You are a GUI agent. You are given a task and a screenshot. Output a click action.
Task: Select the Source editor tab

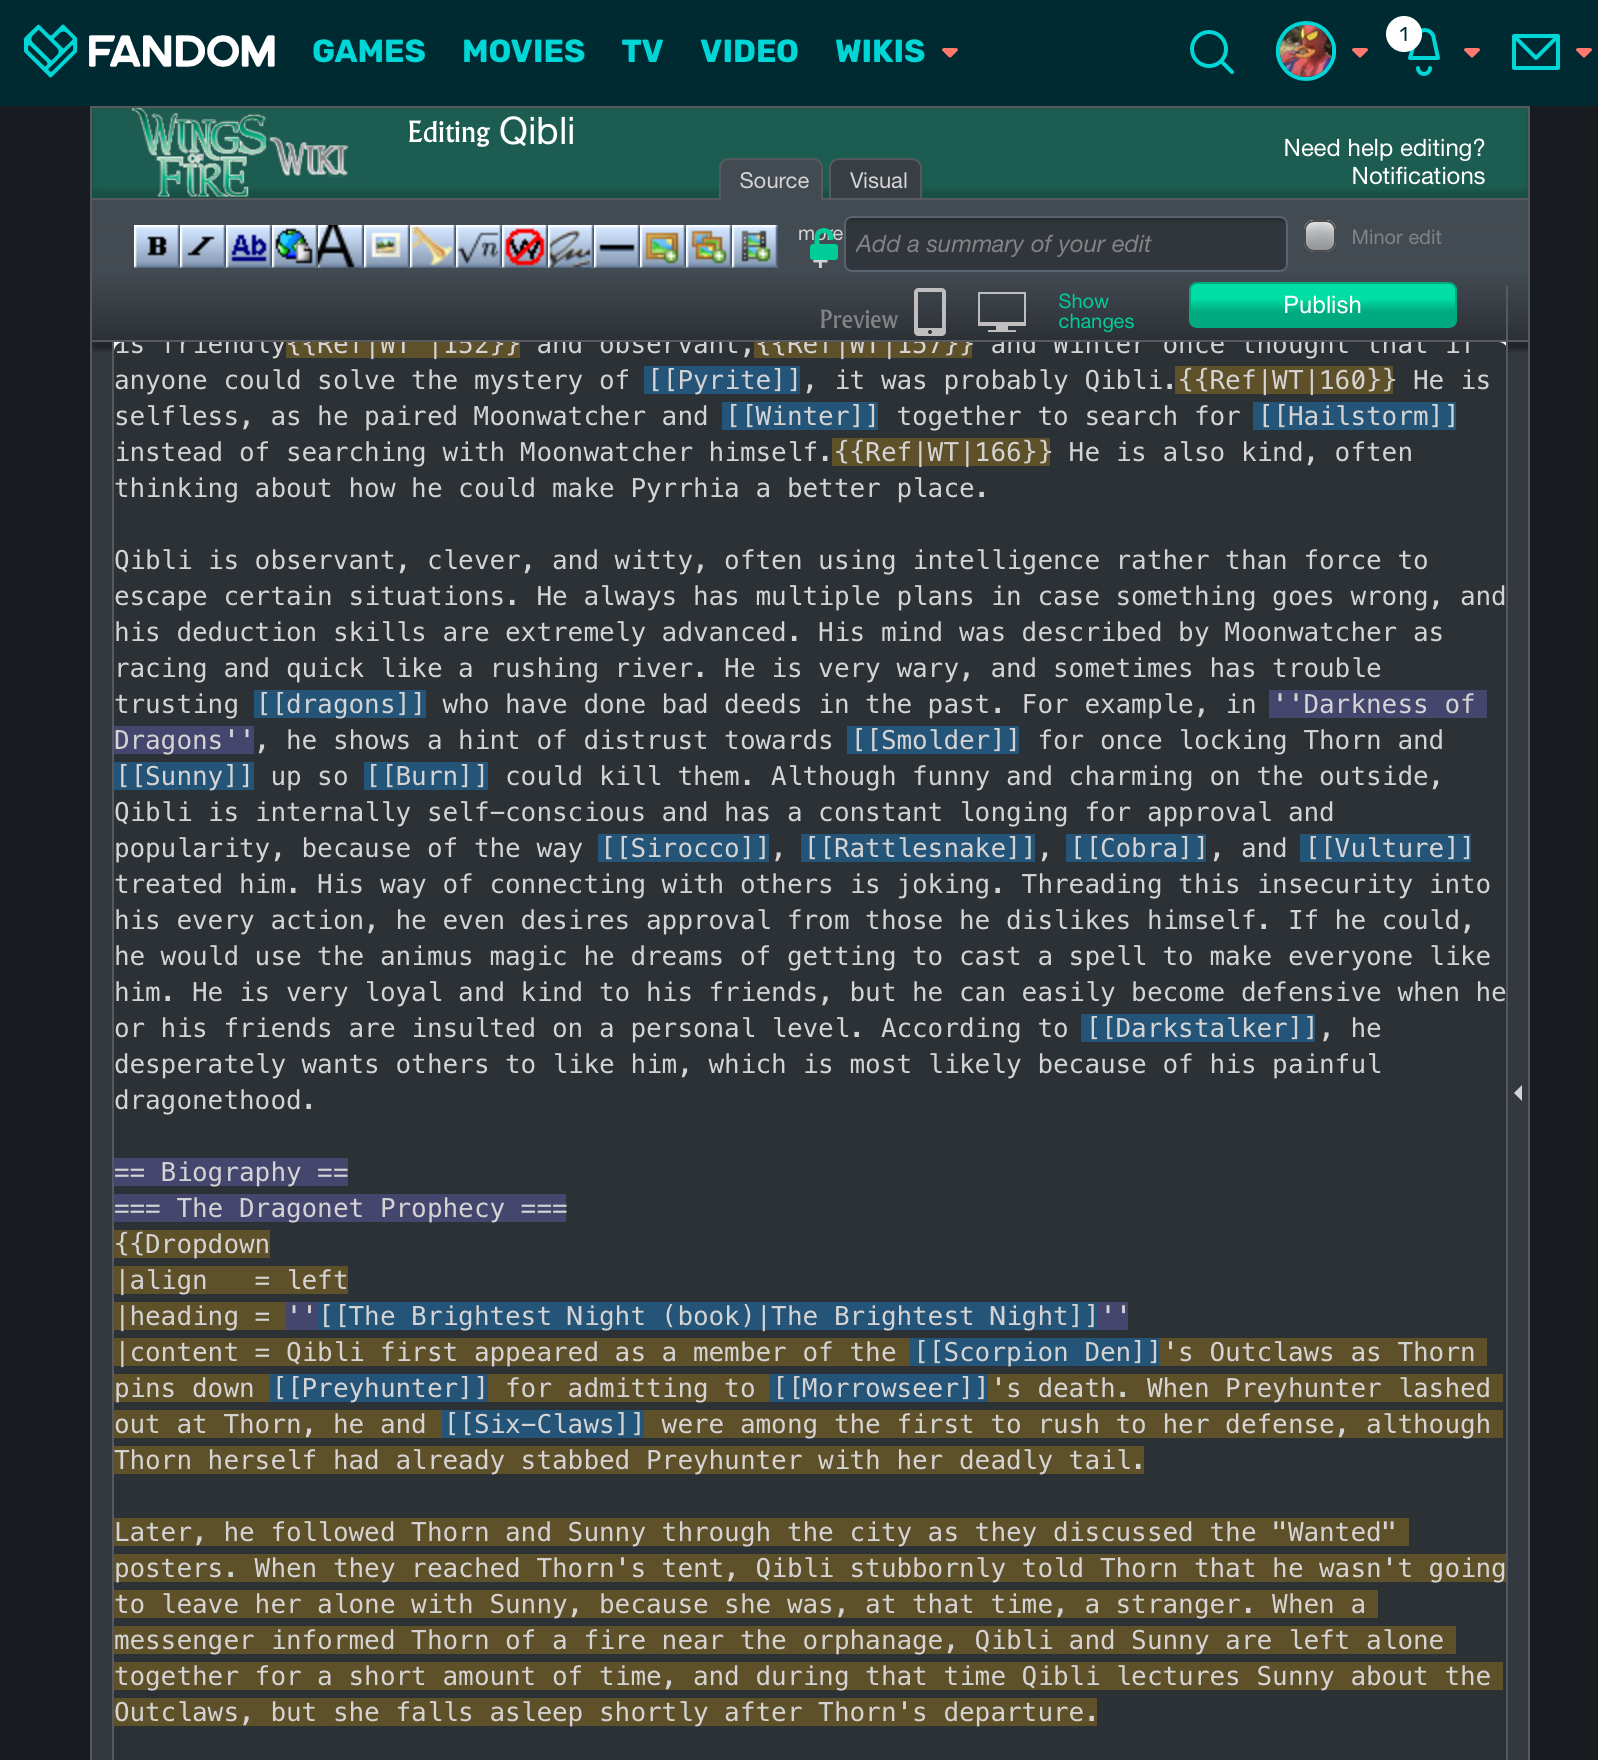click(773, 181)
